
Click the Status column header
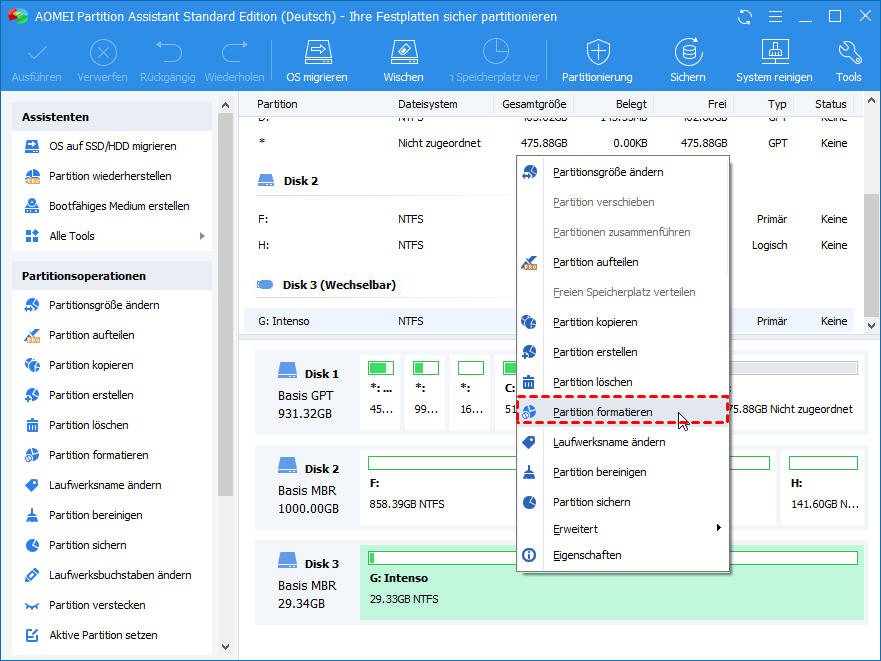click(830, 104)
